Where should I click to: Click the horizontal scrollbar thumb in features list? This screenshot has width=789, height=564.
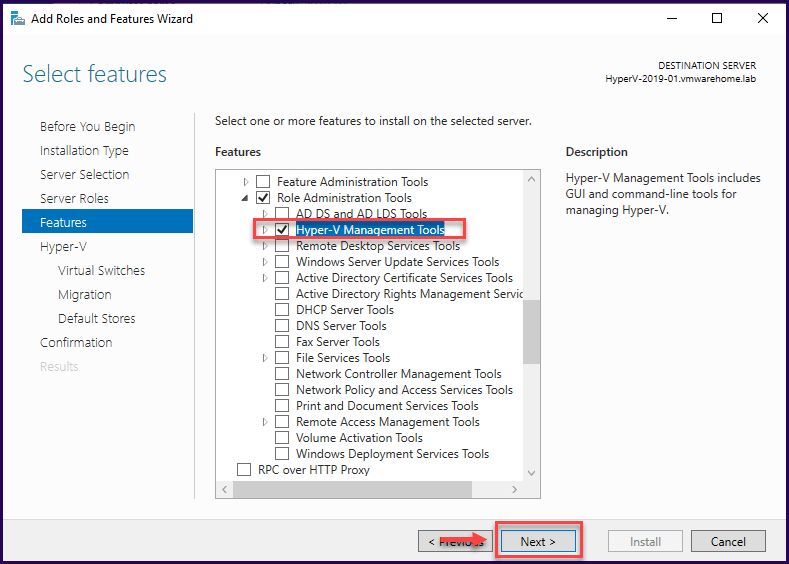pos(352,490)
